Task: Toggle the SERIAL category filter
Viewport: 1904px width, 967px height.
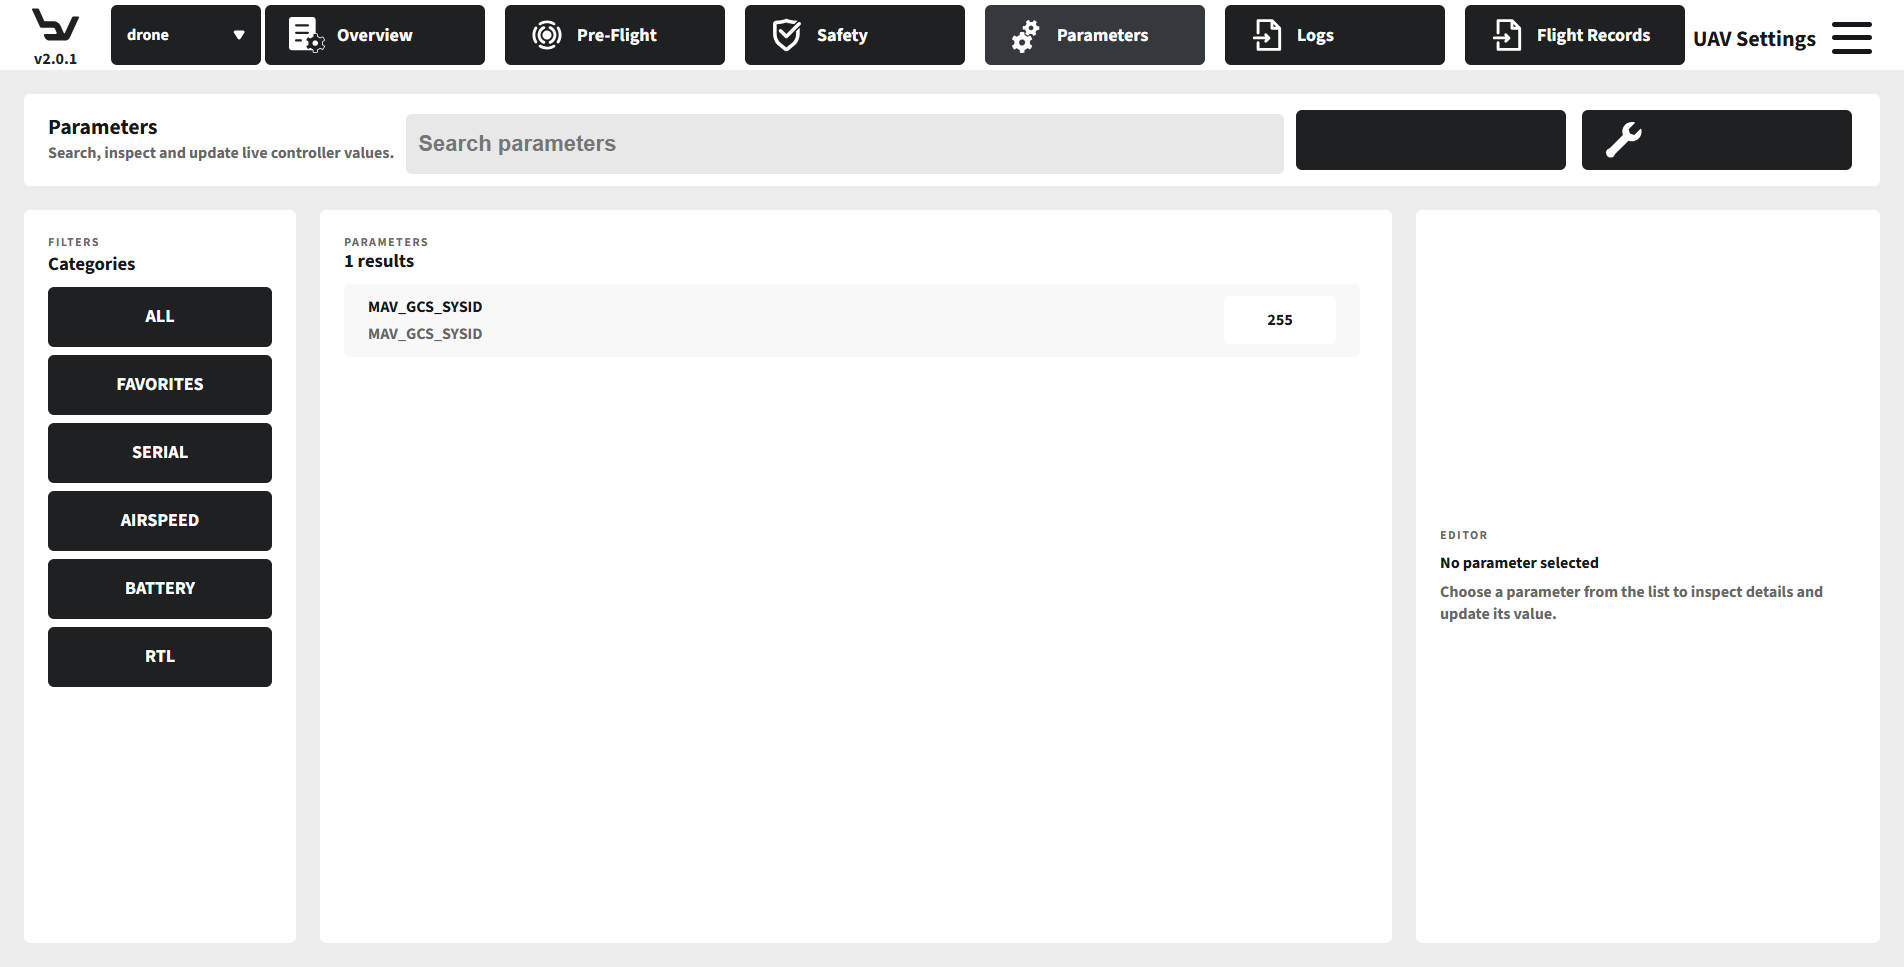Action: tap(159, 452)
